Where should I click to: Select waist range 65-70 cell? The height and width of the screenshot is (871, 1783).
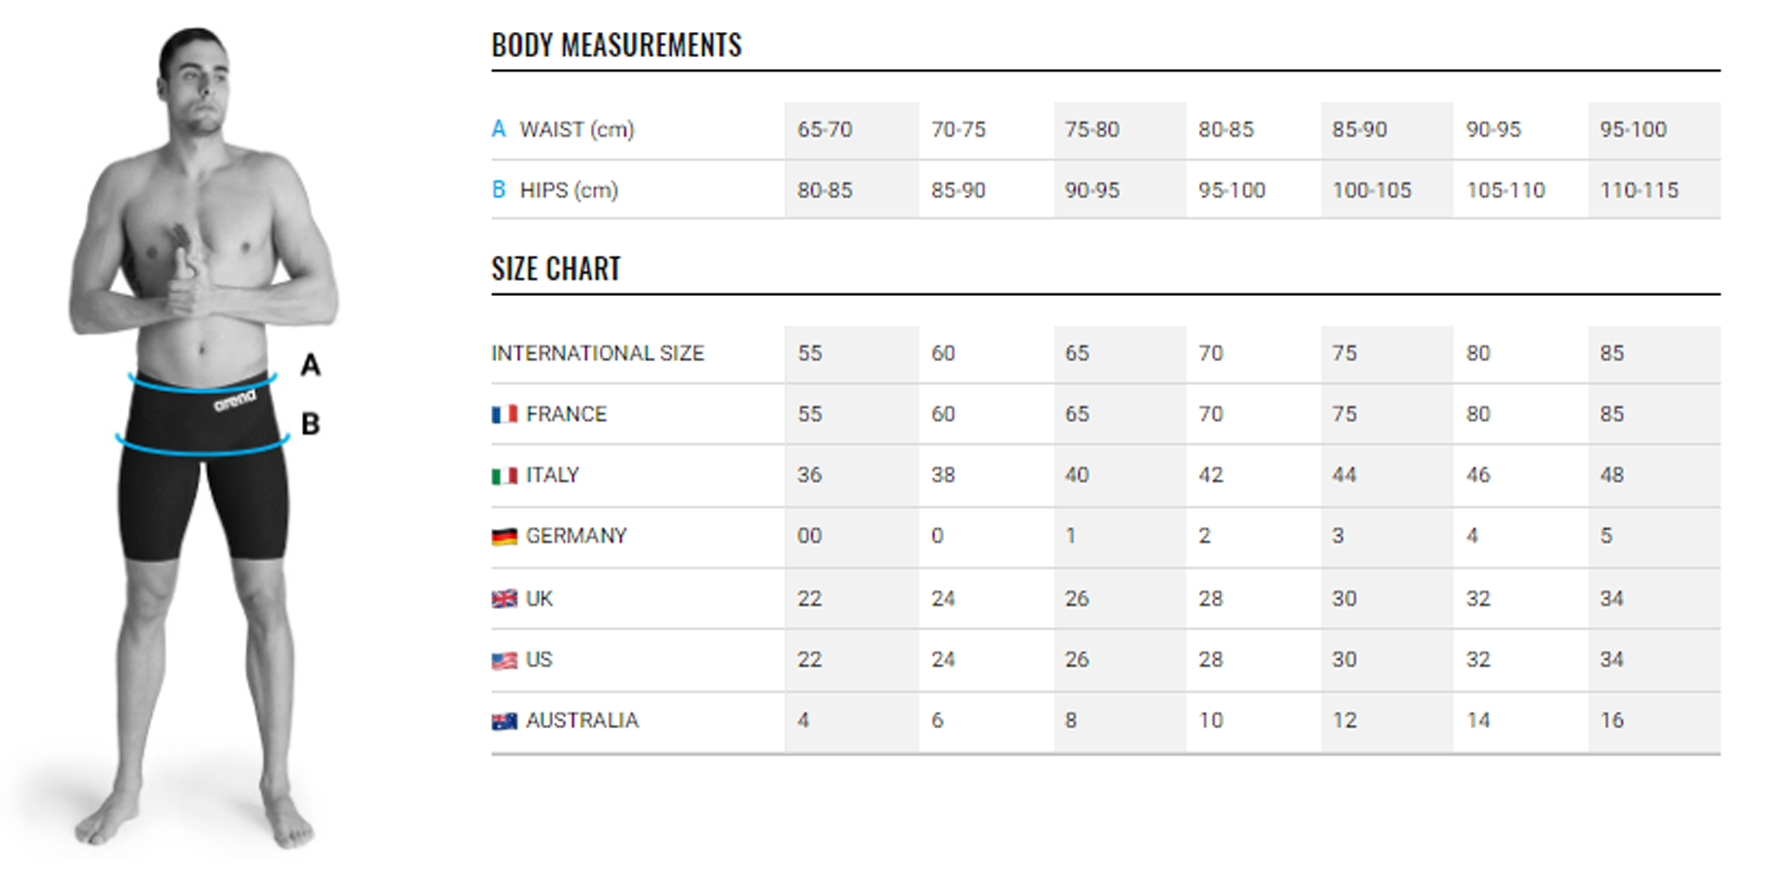tap(825, 130)
